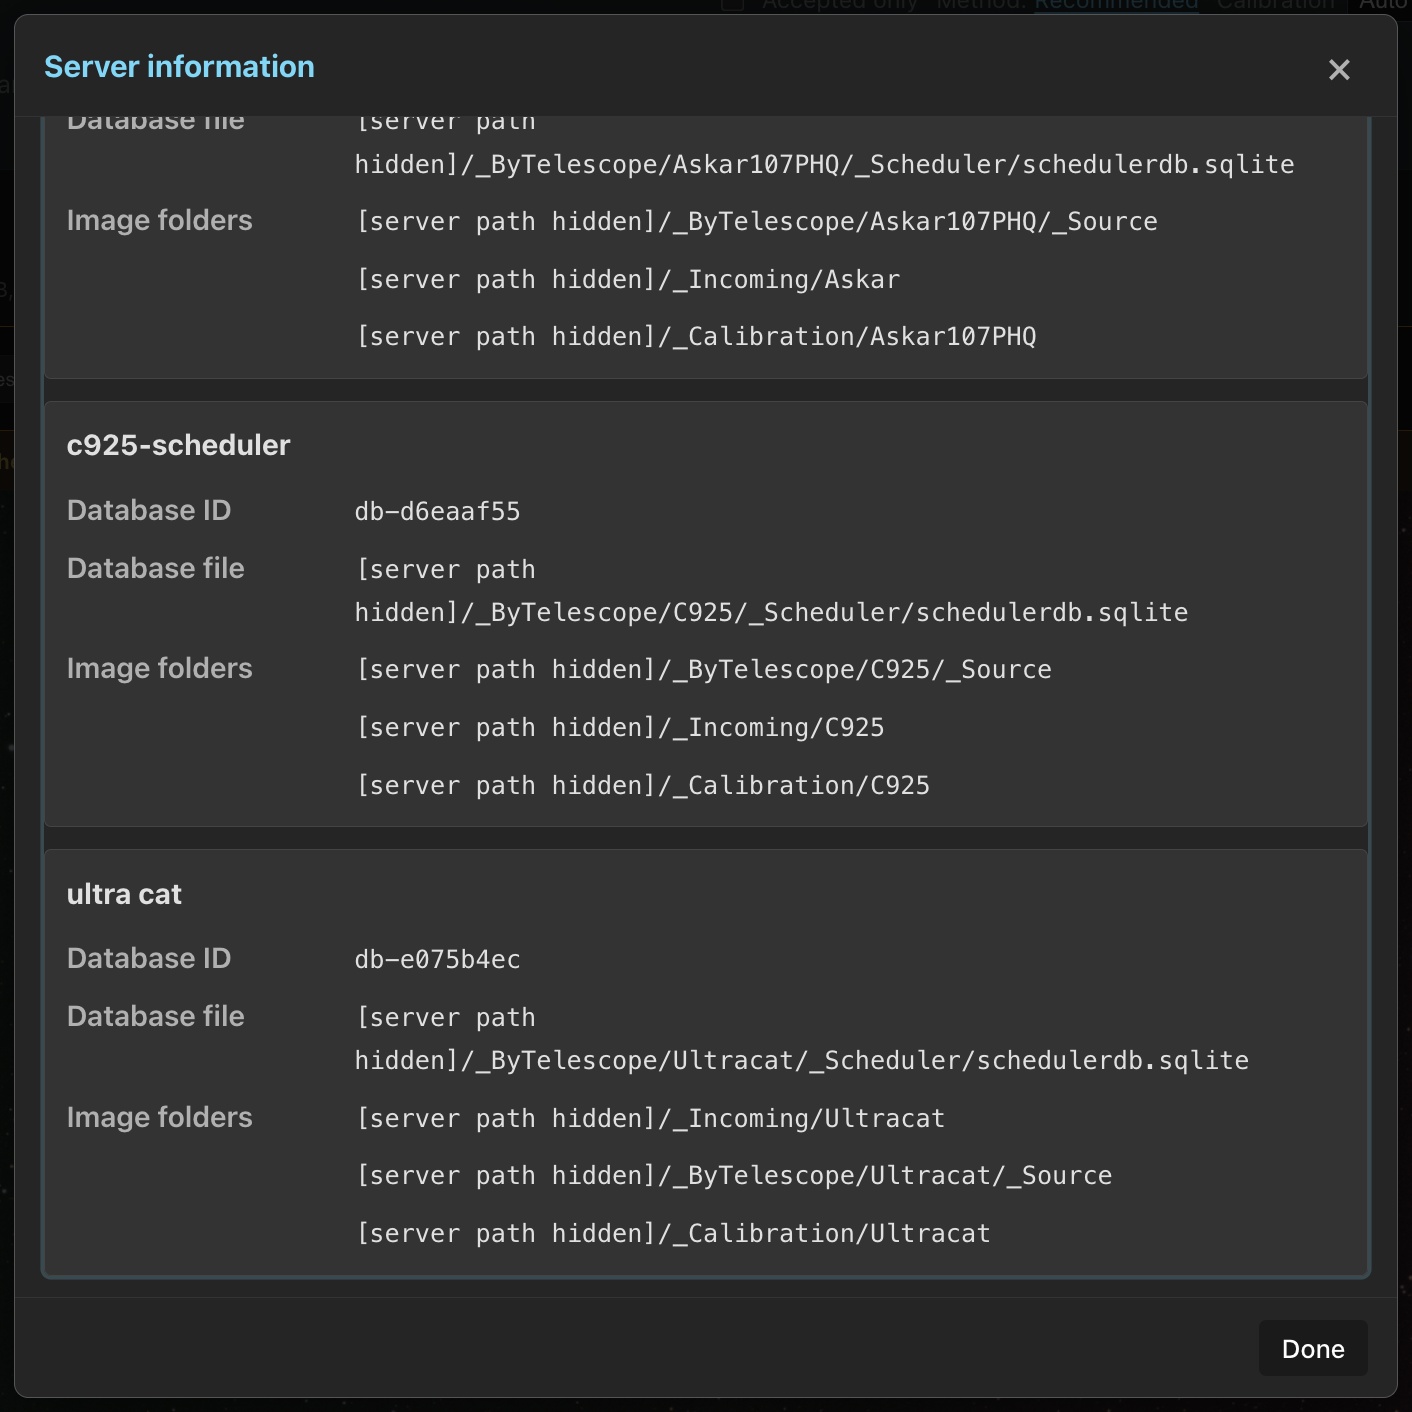Select the _Calibration/Askar107PHQ folder path

click(x=696, y=336)
